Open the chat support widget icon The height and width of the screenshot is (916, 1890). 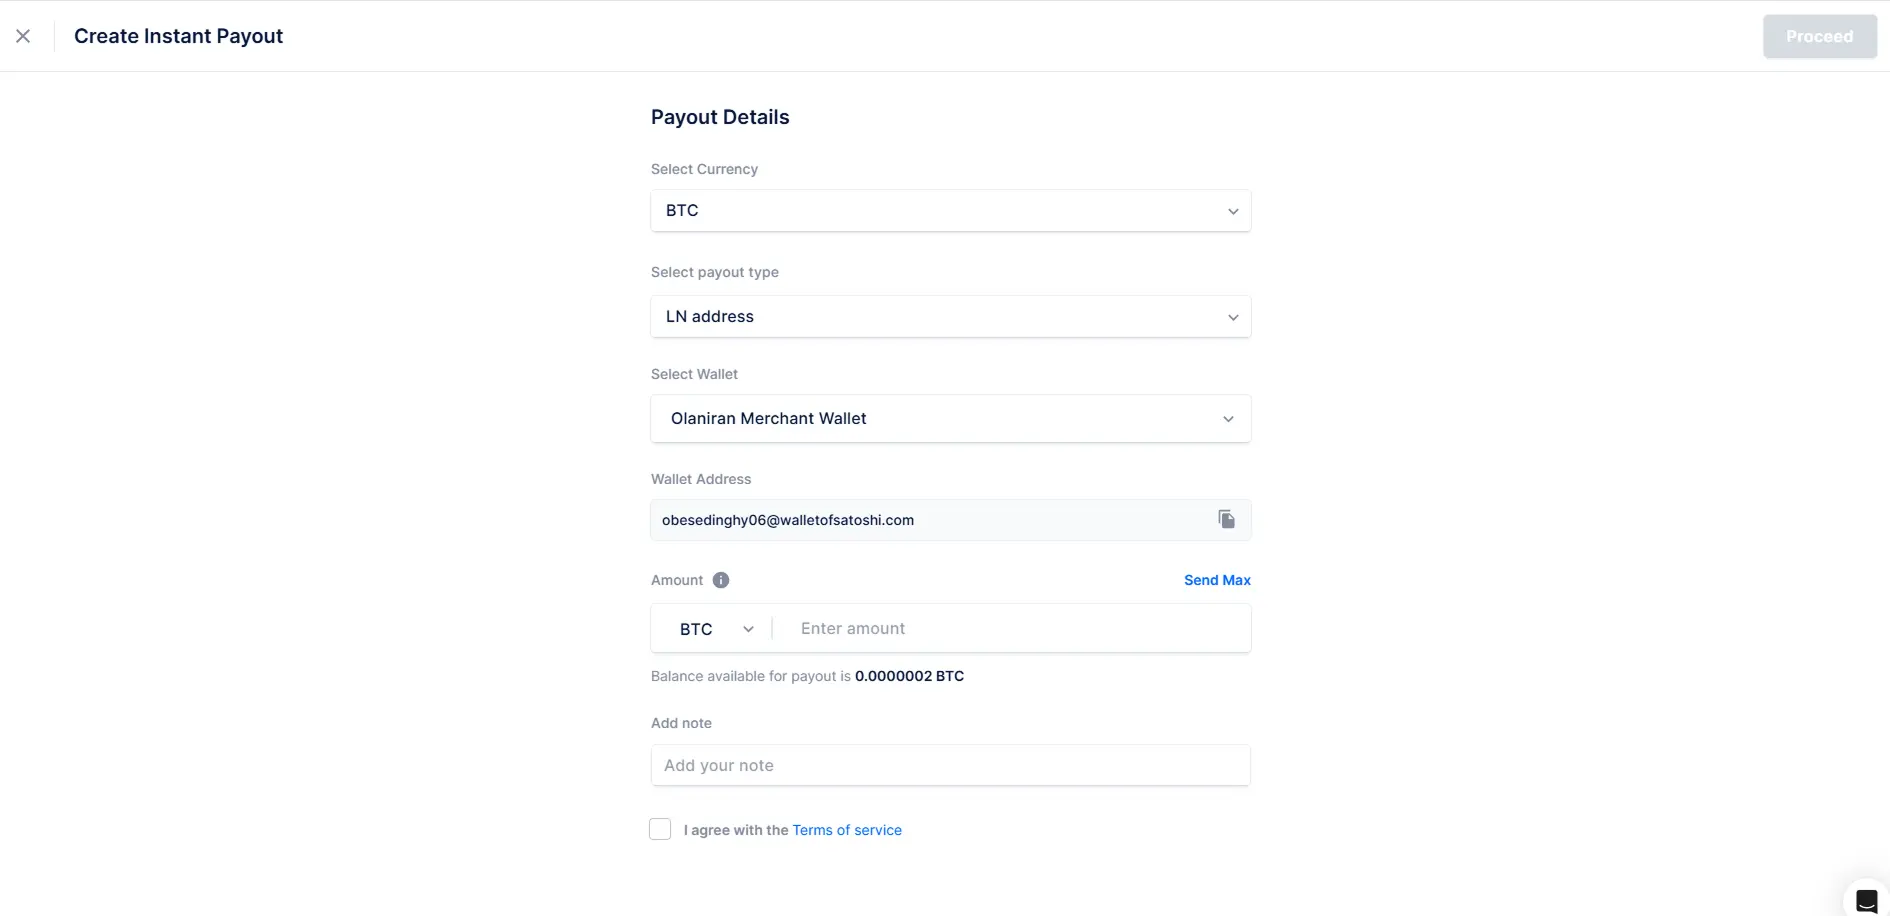(1866, 899)
